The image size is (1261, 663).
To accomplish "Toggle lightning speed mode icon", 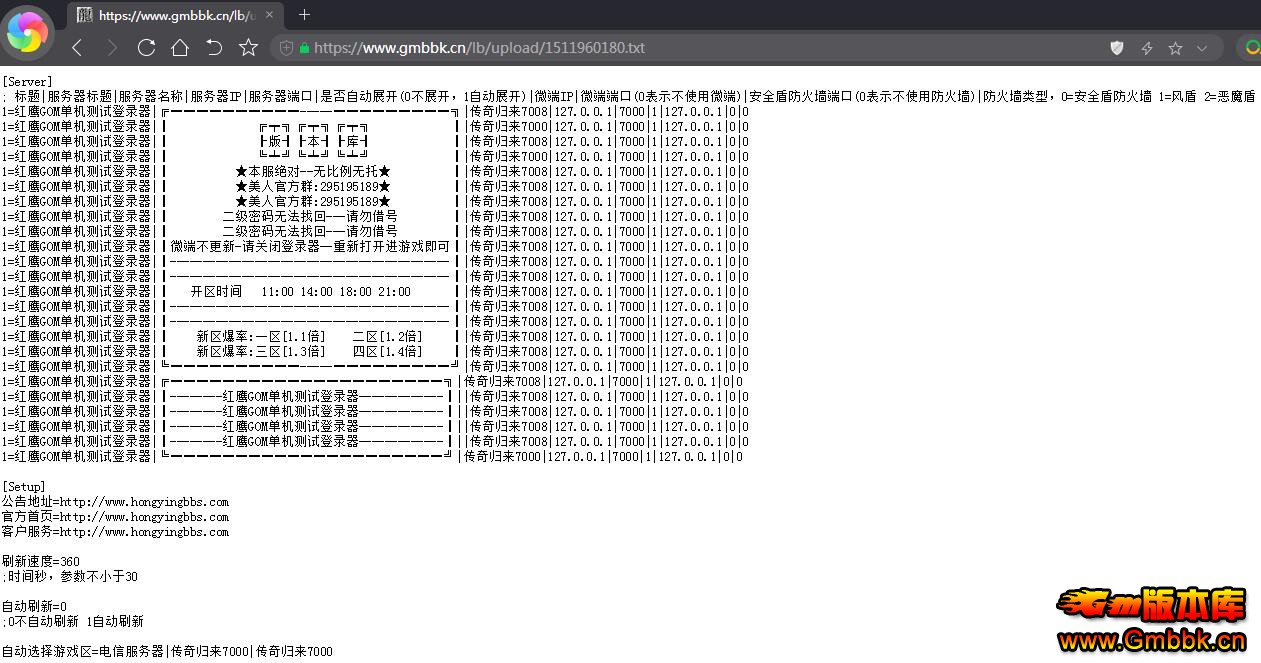I will coord(1147,48).
